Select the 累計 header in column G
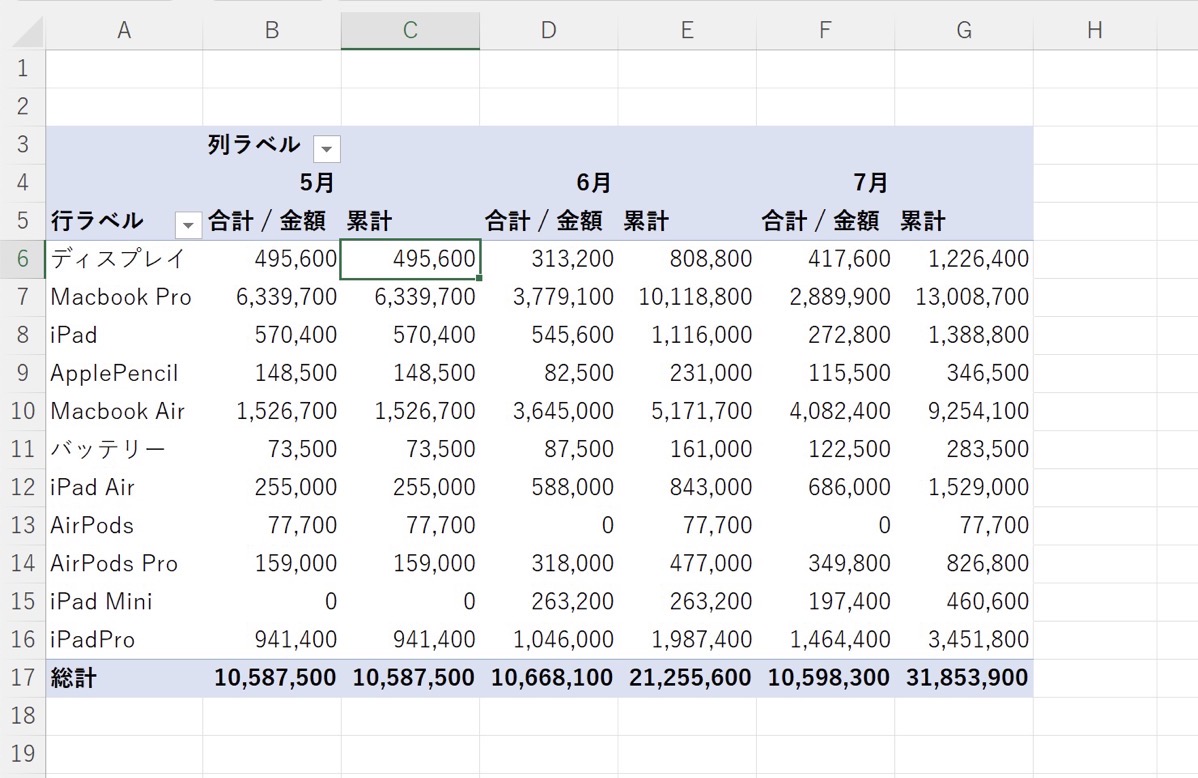 (x=963, y=222)
